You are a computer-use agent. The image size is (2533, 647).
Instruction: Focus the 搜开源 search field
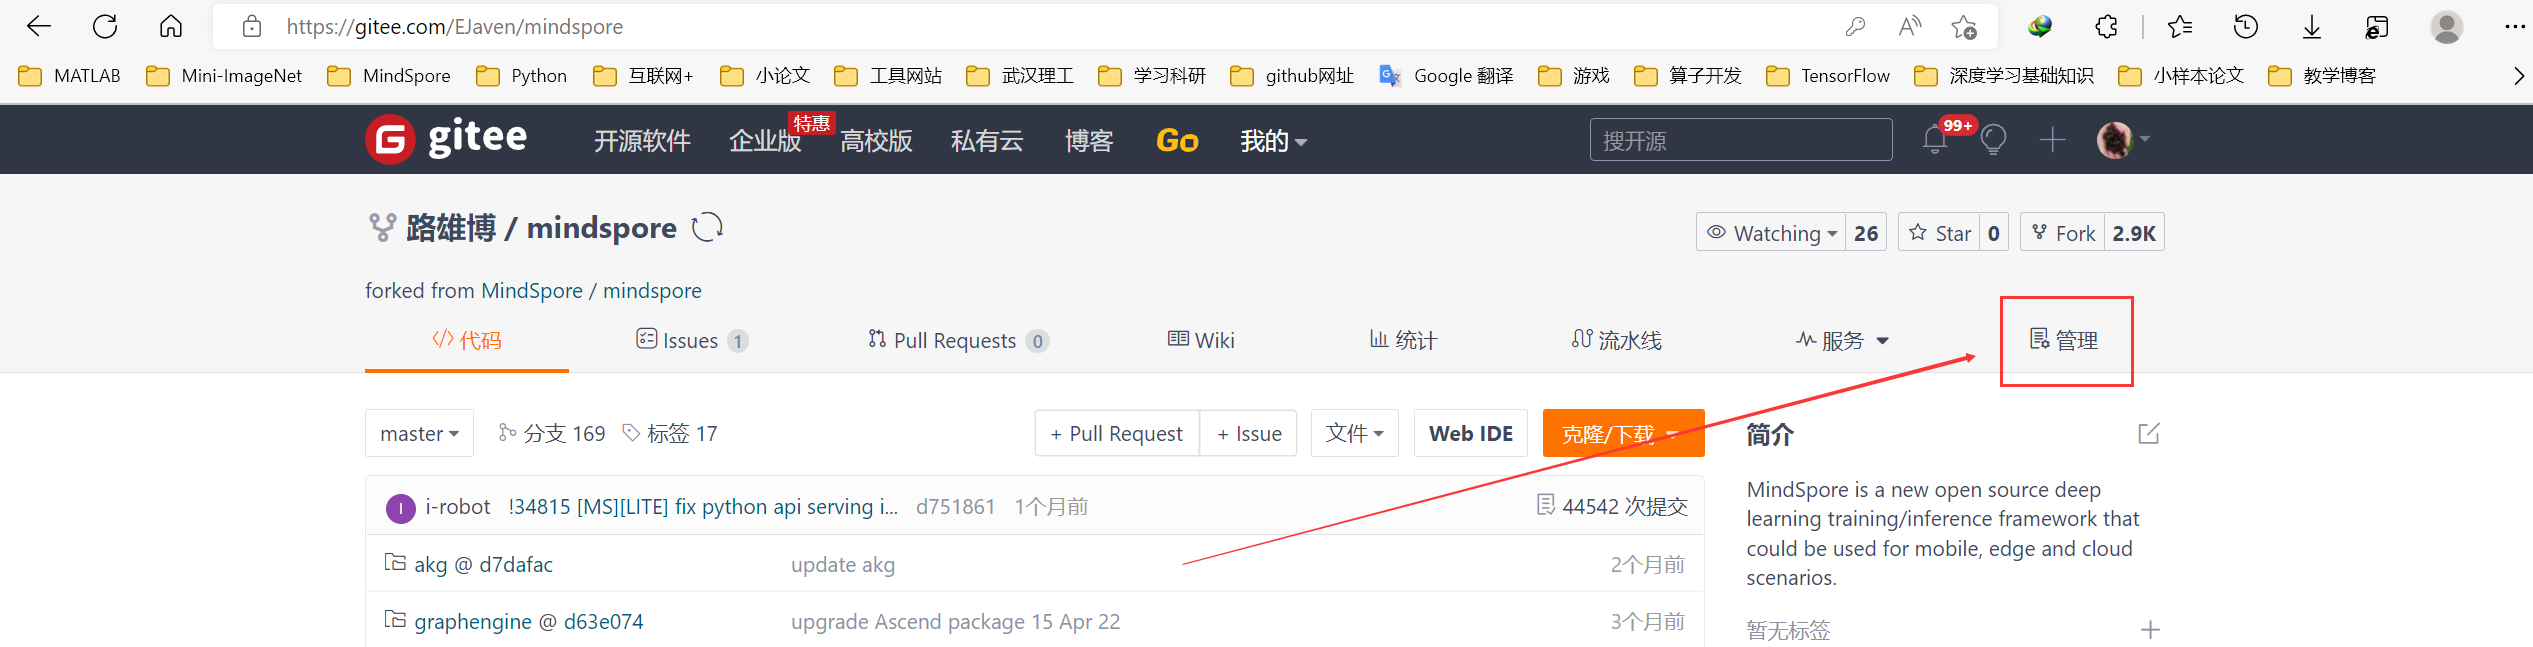coord(1741,140)
